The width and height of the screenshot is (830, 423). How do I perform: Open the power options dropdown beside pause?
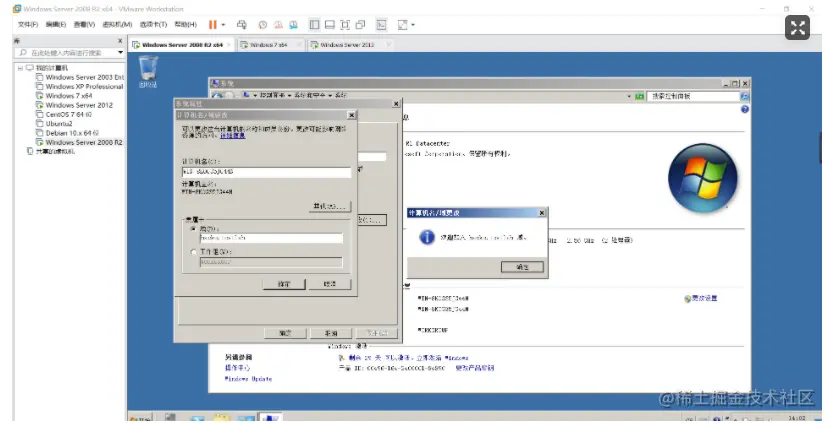tap(223, 25)
